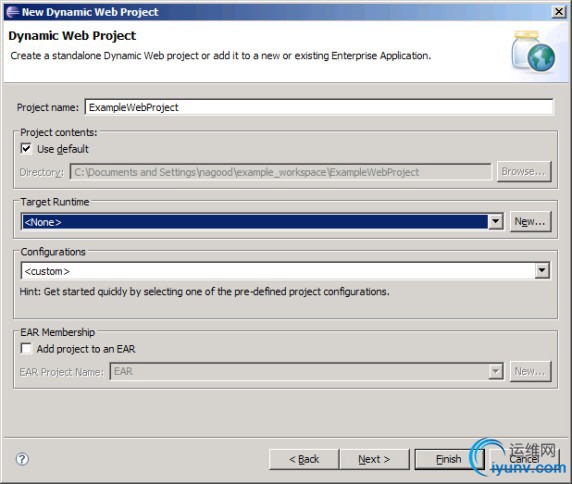
Task: Click the Browse button for Directory
Action: click(524, 171)
